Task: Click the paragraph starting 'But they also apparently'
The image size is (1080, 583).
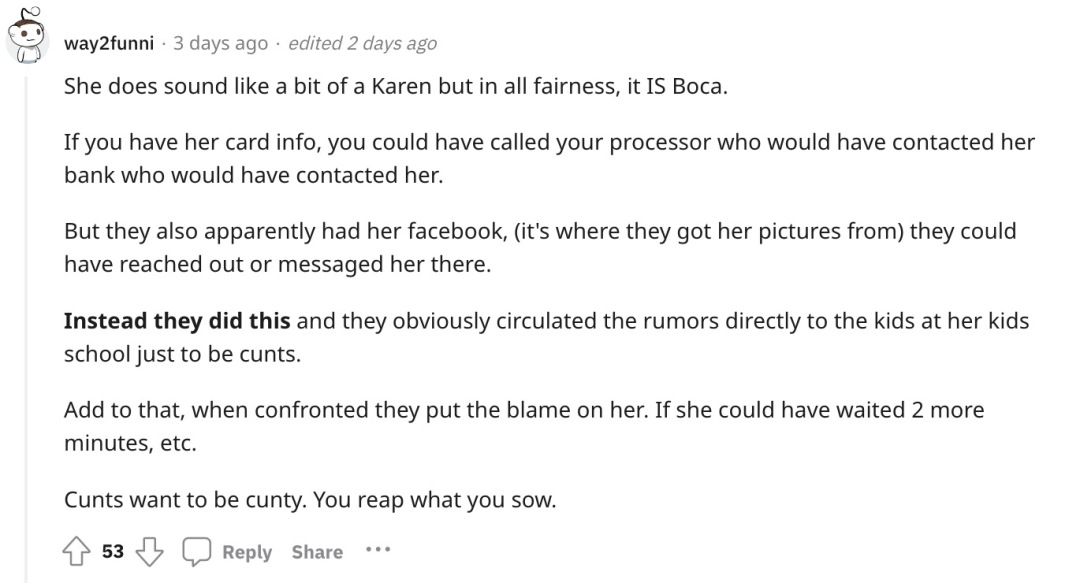Action: [540, 247]
